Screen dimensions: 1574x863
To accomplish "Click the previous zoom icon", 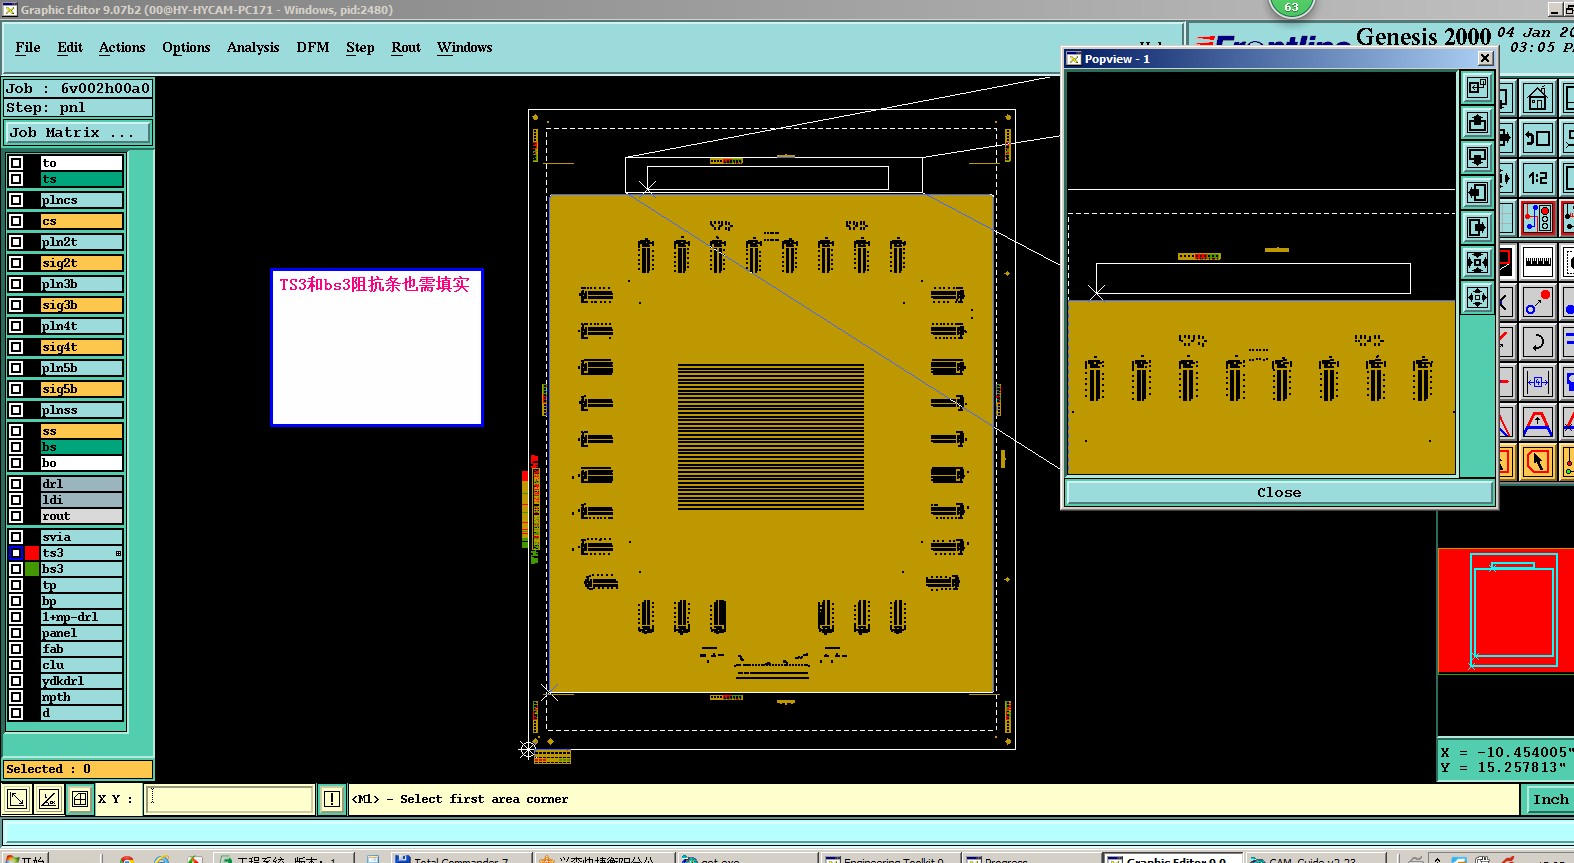I will coord(1538,138).
